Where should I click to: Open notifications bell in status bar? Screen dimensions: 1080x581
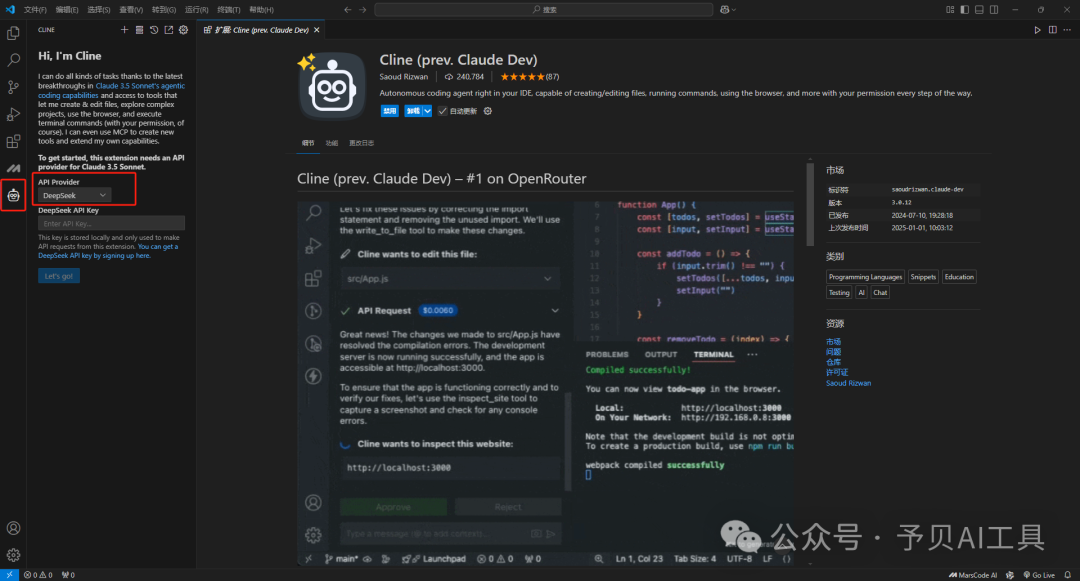pyautogui.click(x=1068, y=575)
